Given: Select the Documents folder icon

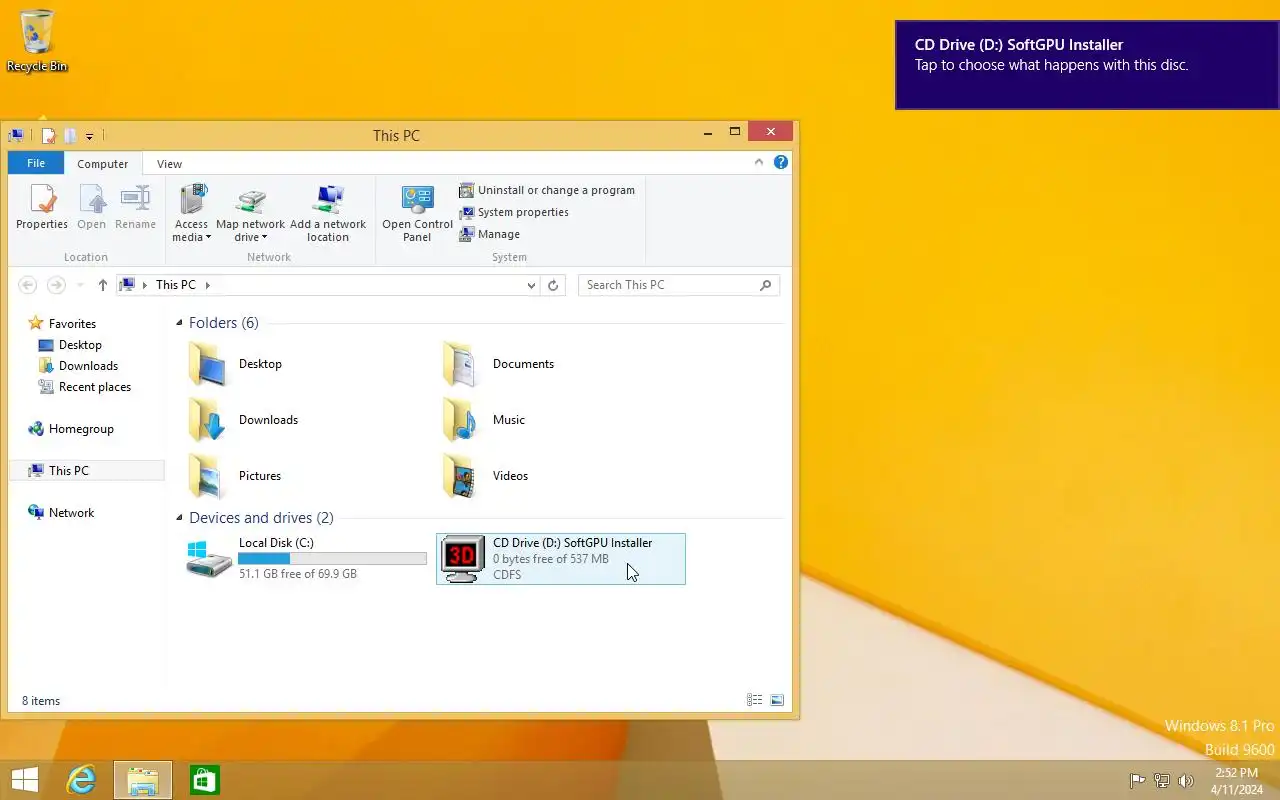Looking at the screenshot, I should 462,364.
